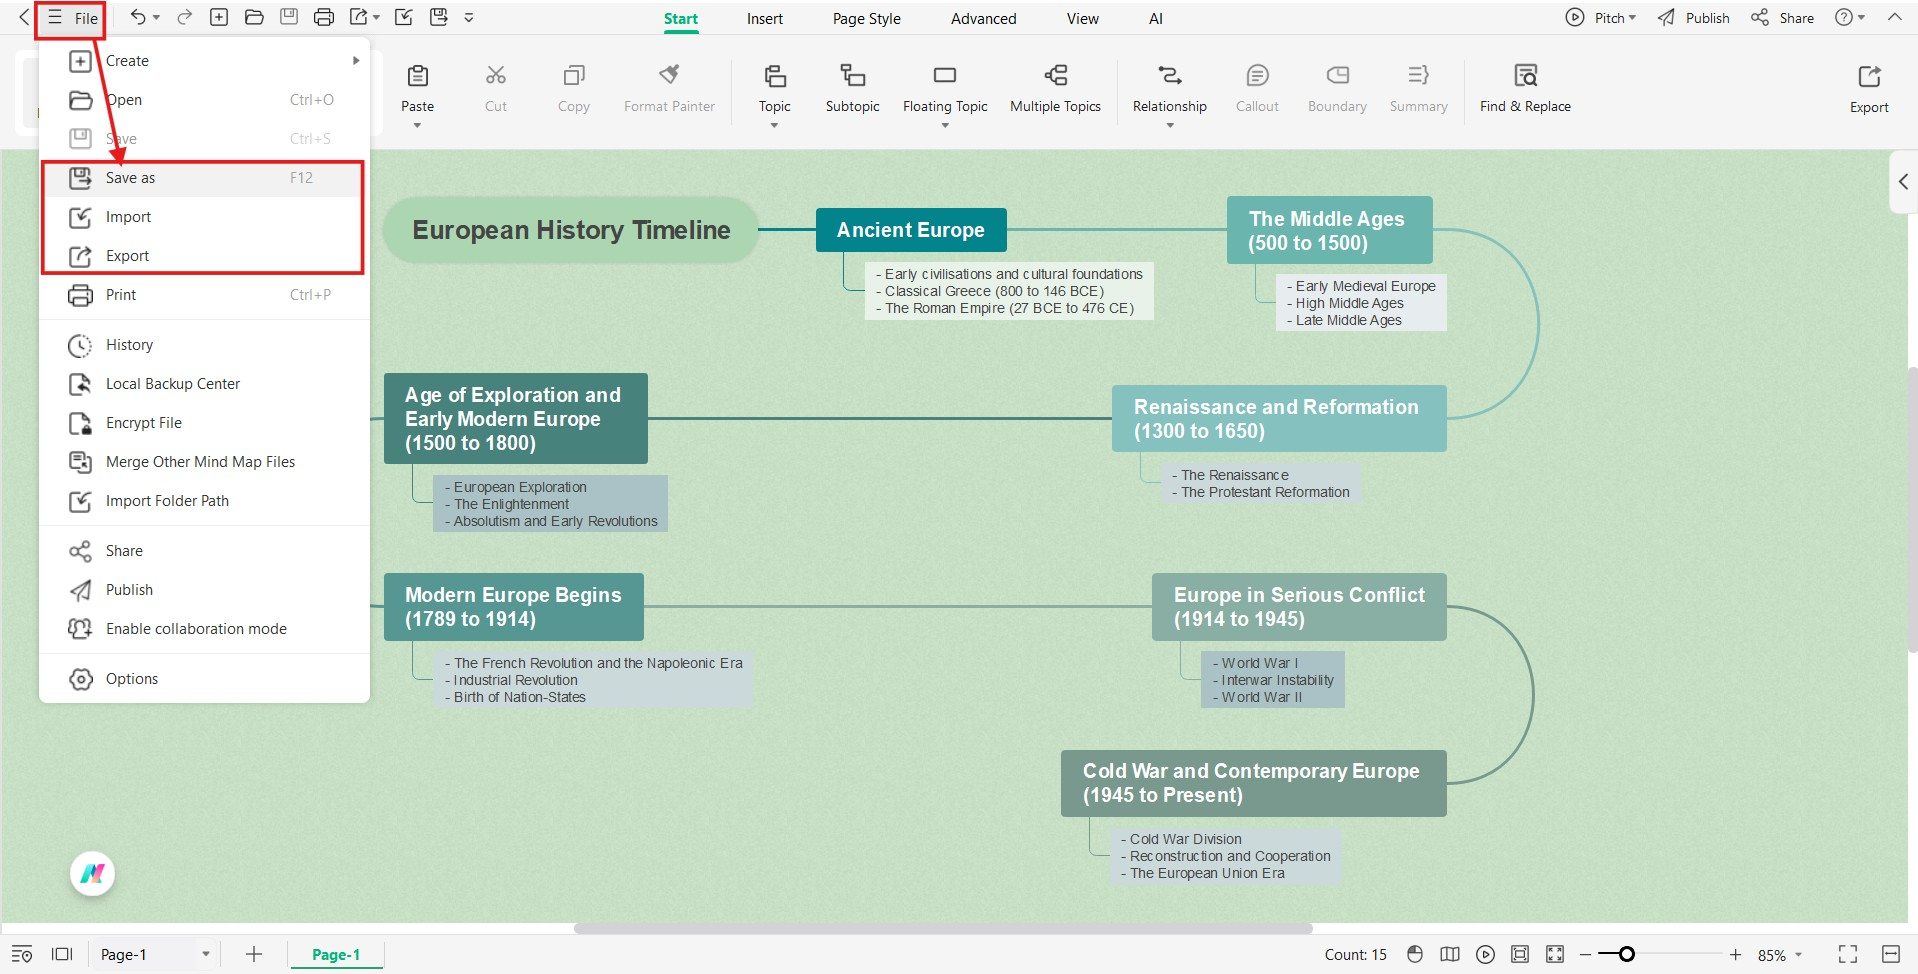This screenshot has width=1918, height=974.
Task: Click the printer icon in the quick toolbar
Action: [323, 17]
